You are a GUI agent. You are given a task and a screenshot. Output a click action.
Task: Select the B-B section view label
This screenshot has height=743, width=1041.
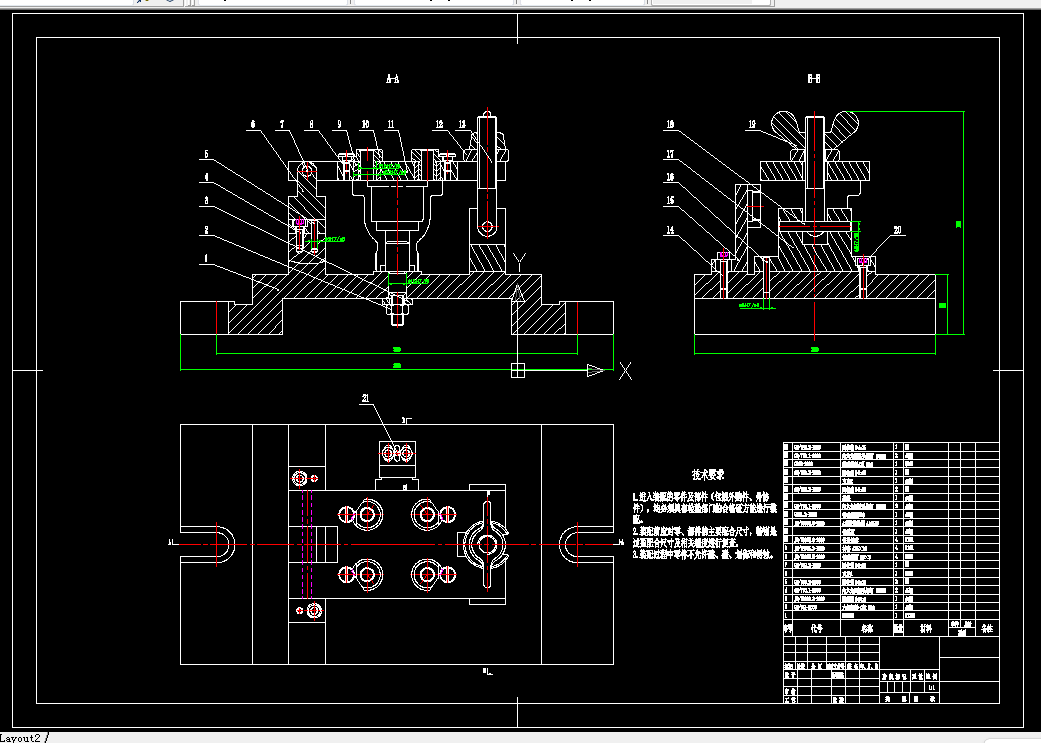click(x=813, y=79)
